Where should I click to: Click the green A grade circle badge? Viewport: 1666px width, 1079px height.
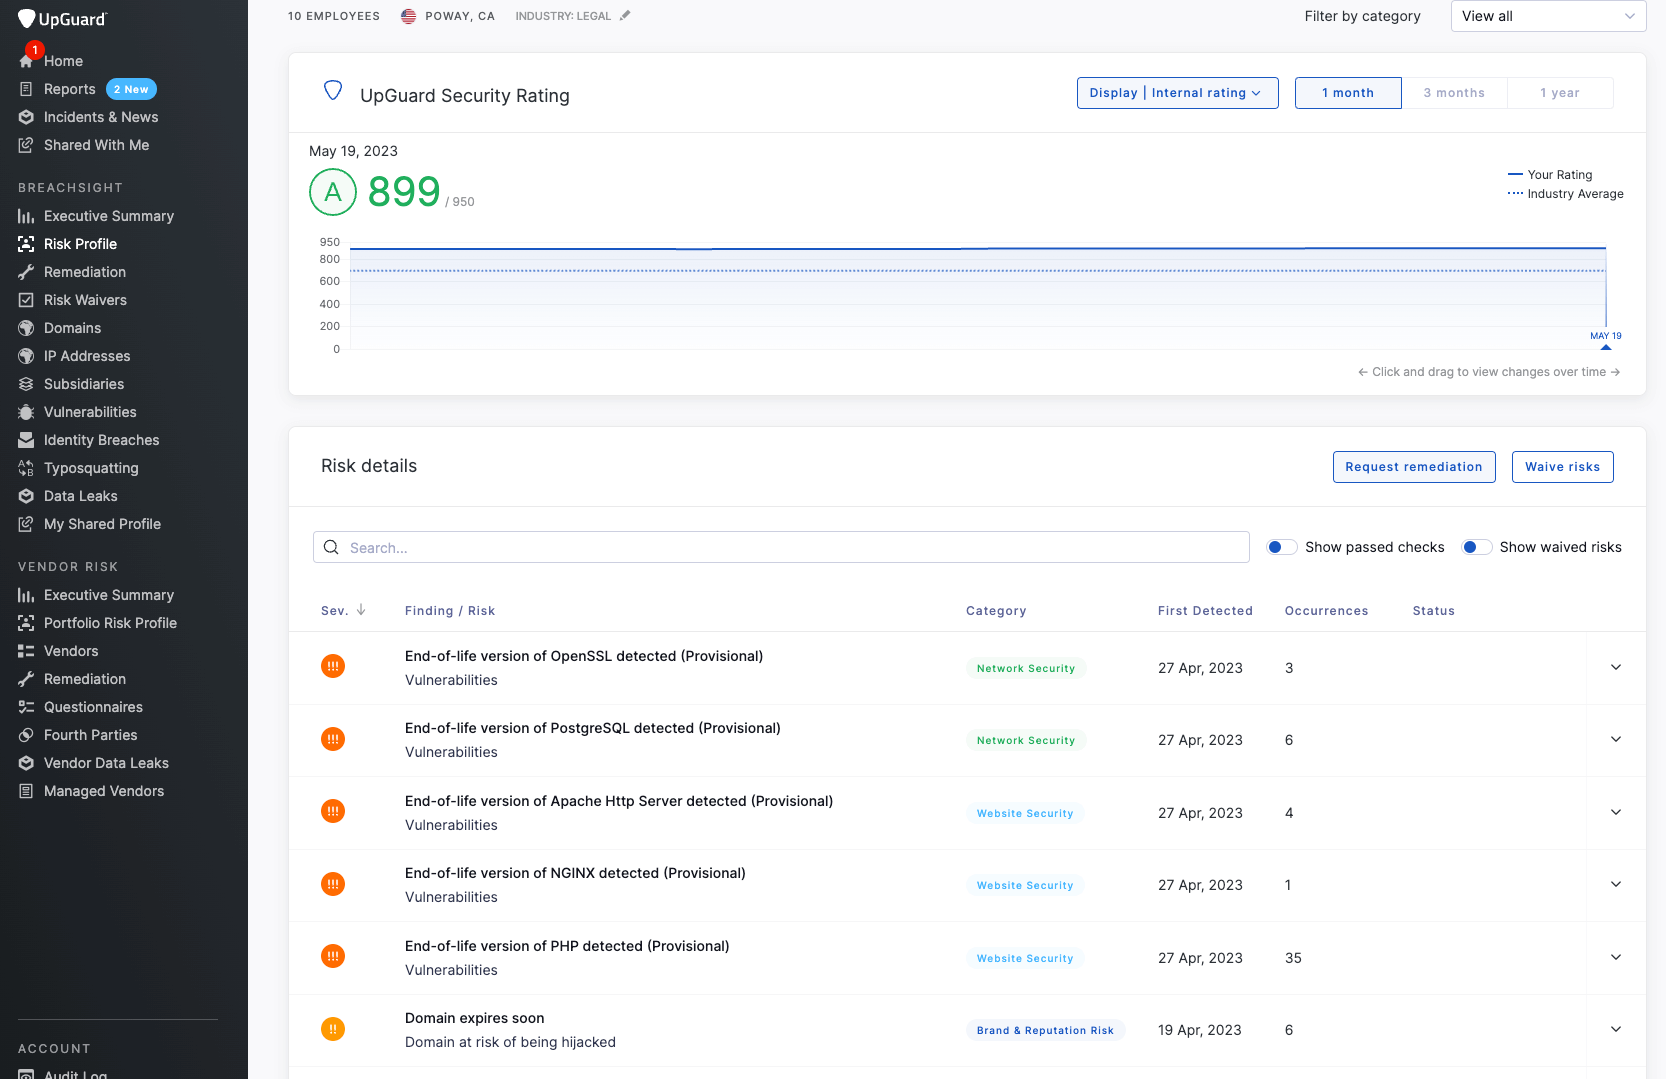click(333, 192)
